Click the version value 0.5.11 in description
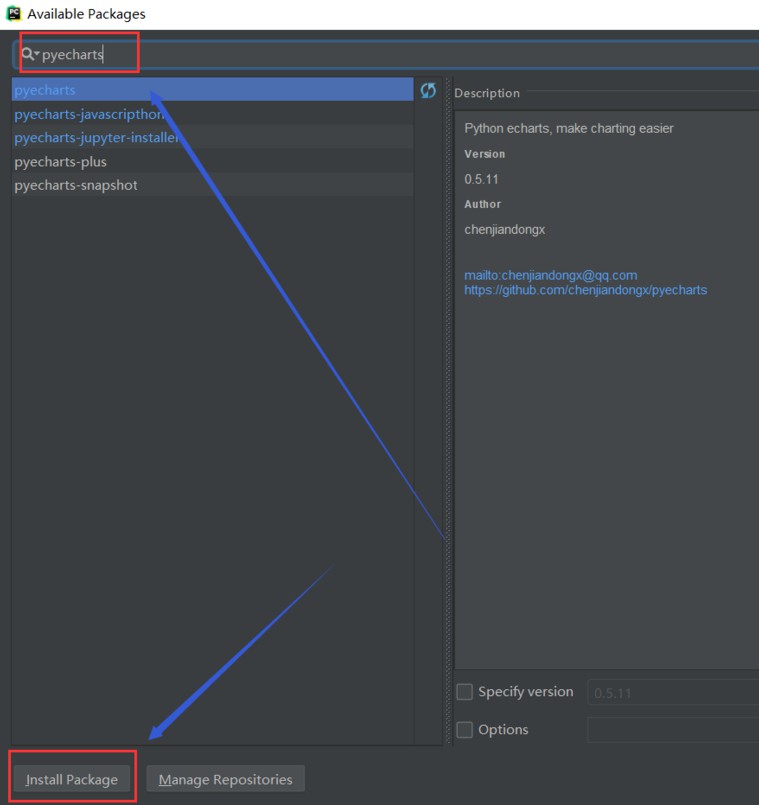 tap(481, 179)
